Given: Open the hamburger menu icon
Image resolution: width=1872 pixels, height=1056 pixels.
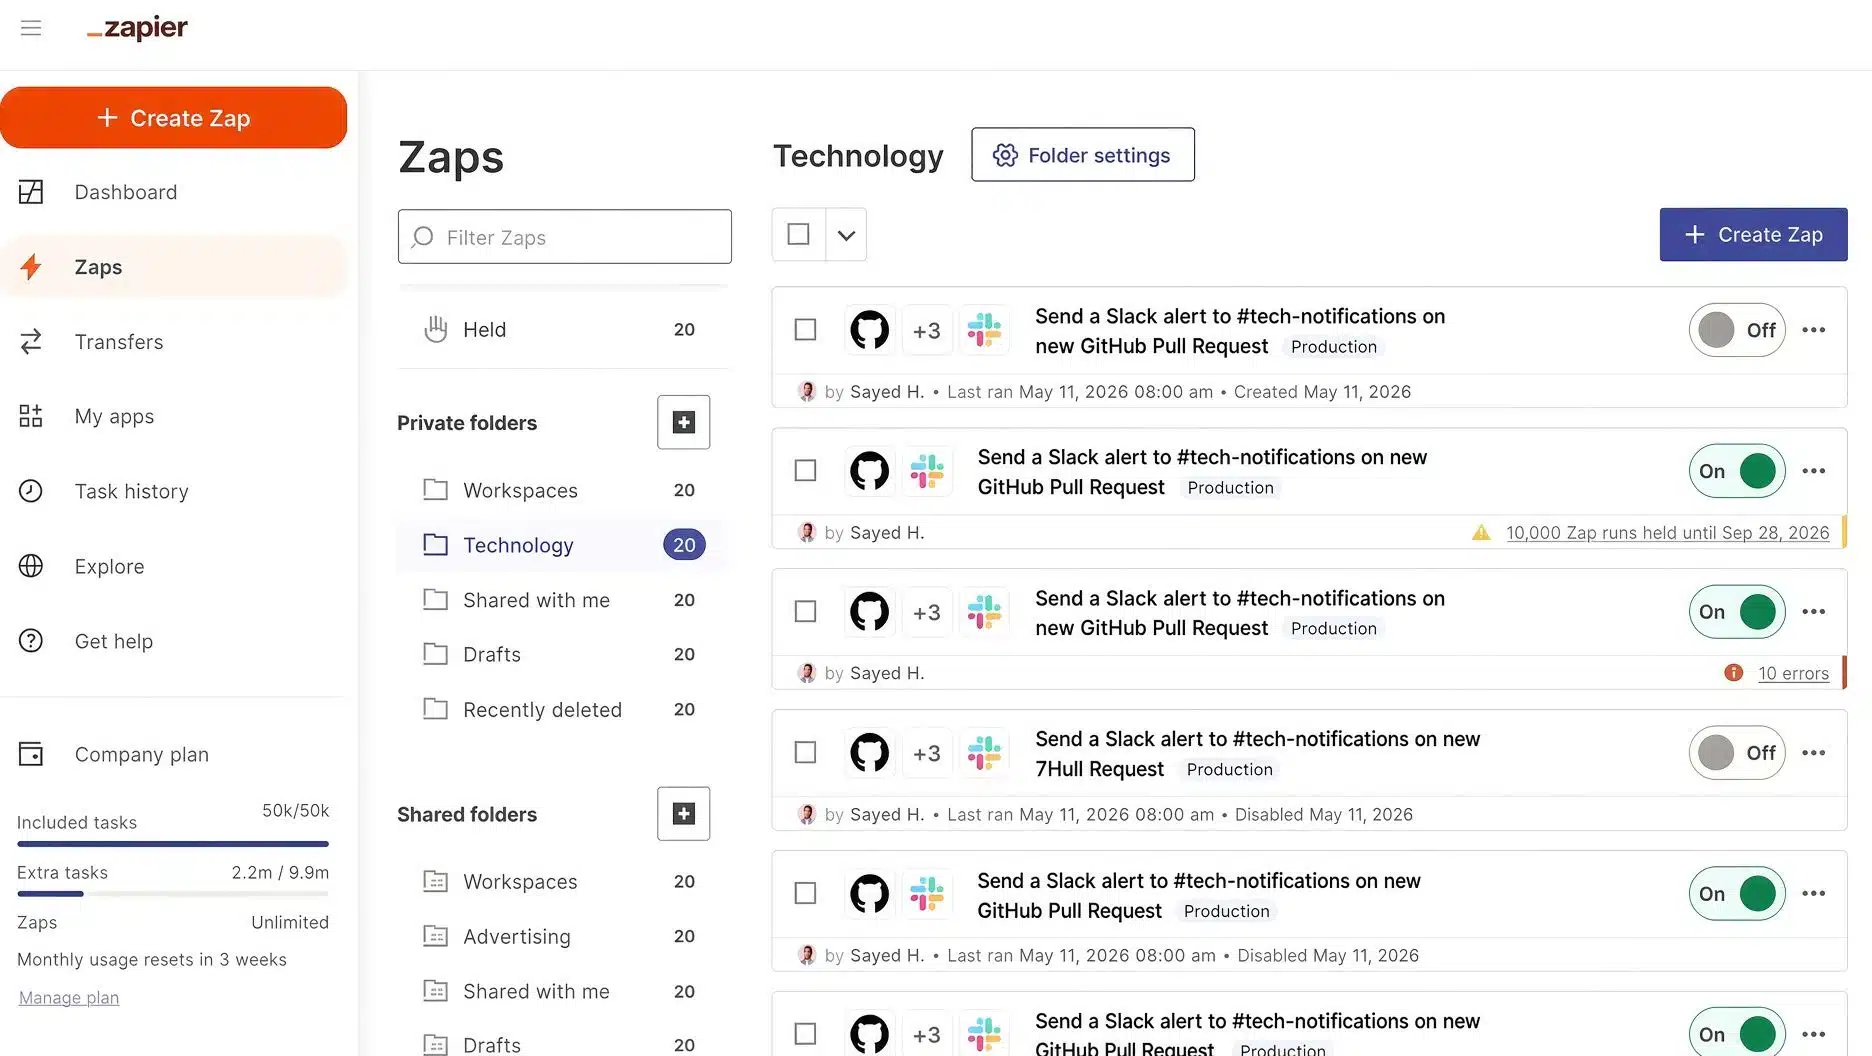Looking at the screenshot, I should 31,28.
